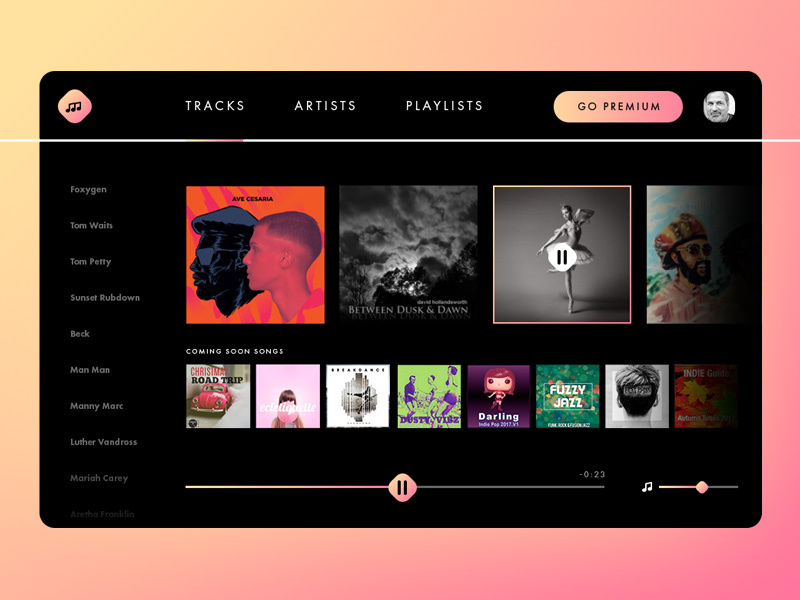Open the user profile avatar
Screen dimensions: 800x600
(717, 105)
